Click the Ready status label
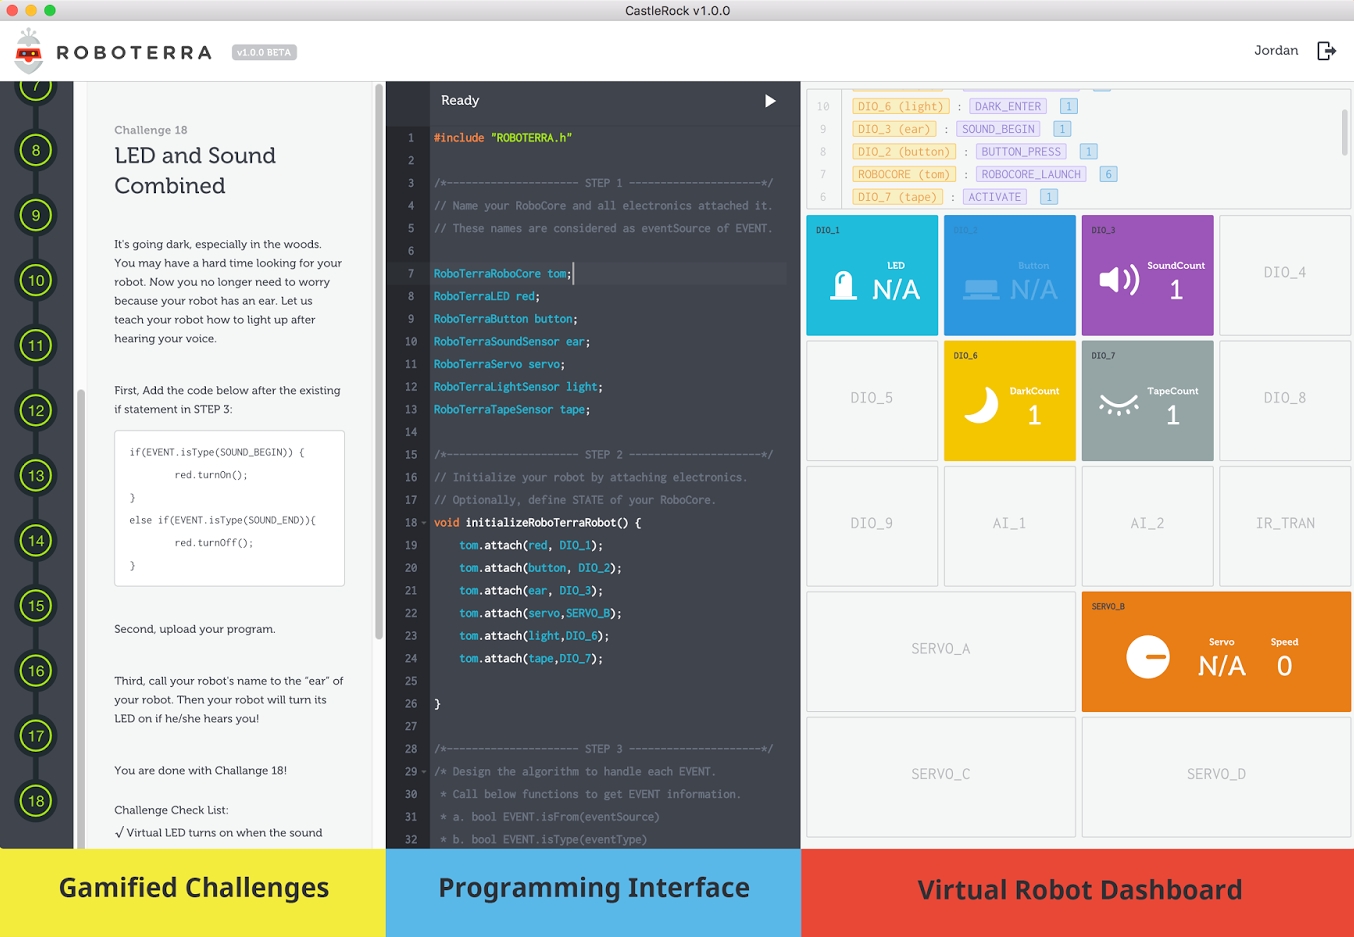 click(460, 101)
